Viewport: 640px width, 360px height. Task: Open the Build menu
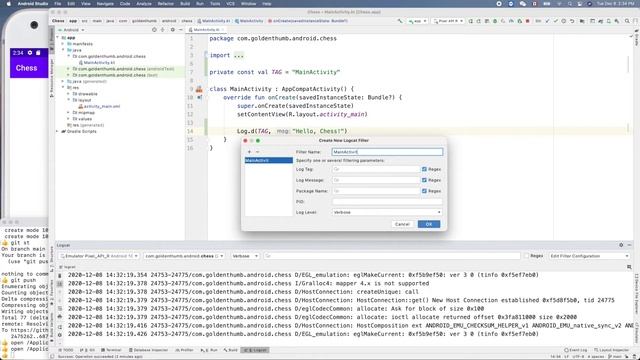click(x=185, y=4)
